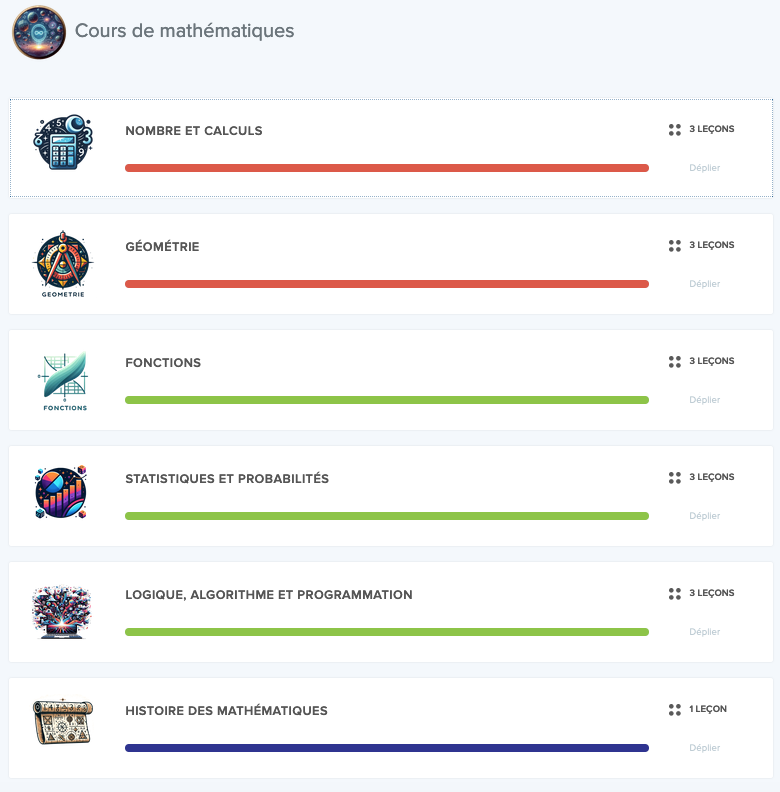Expand Histoire des Mathématiques via Déplier
This screenshot has height=792, width=780.
704,748
